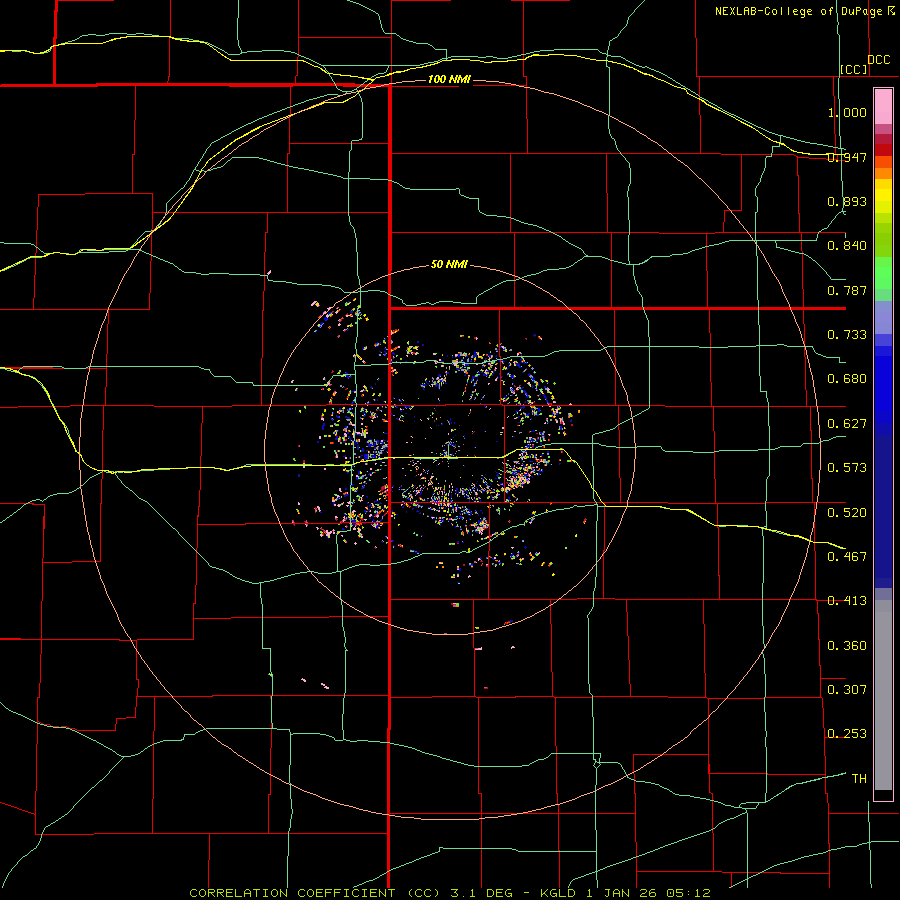Click the 50 NMI range ring label
900x900 pixels.
[x=449, y=265]
